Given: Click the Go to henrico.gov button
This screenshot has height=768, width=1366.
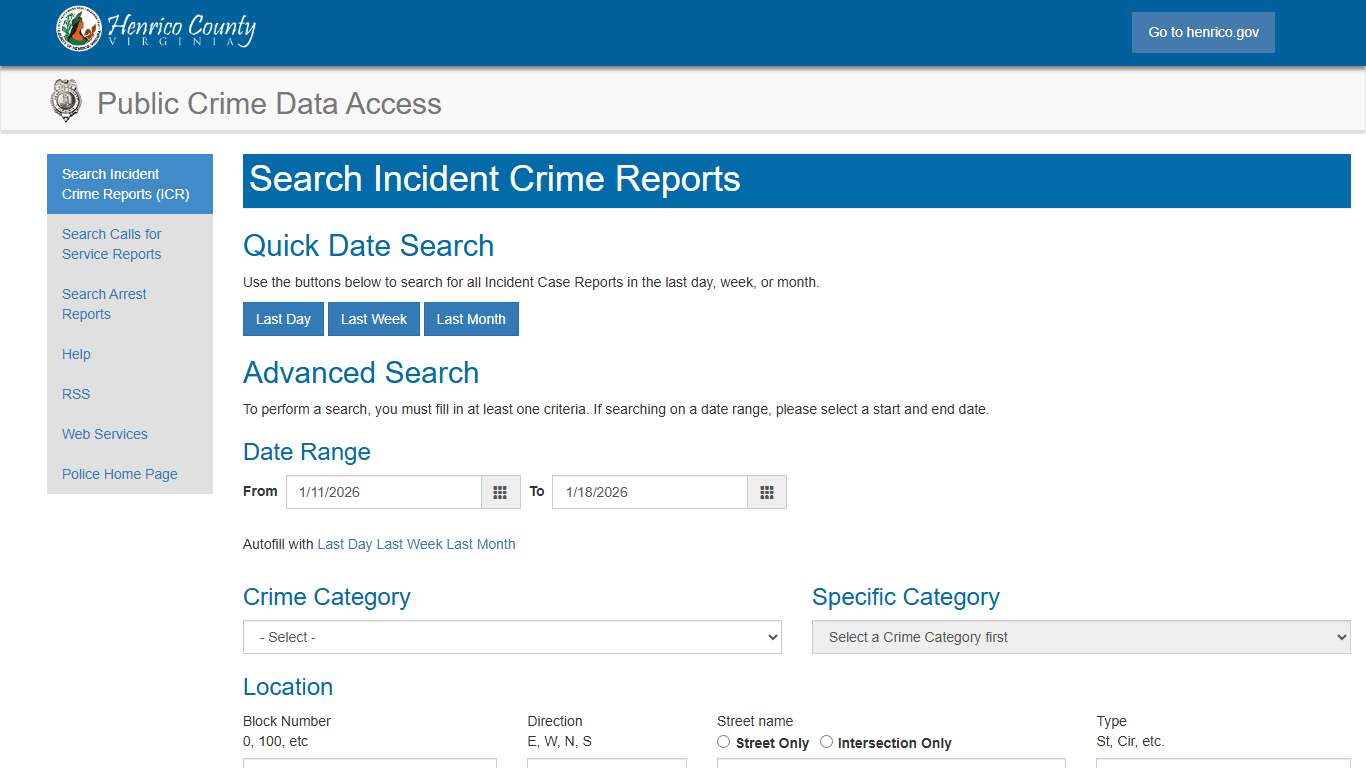Looking at the screenshot, I should click(x=1203, y=32).
